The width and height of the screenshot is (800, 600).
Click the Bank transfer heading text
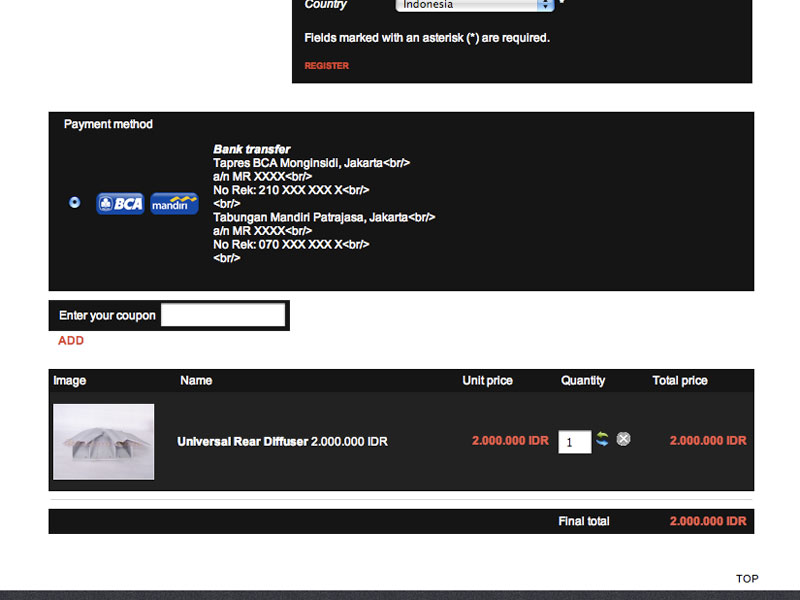252,149
